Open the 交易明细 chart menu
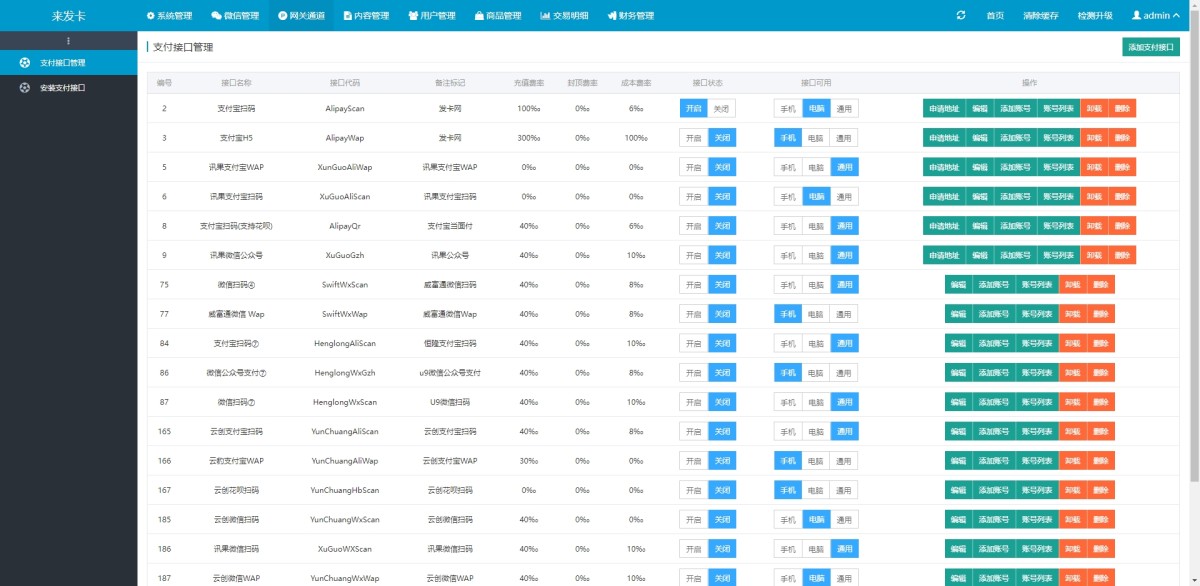 click(564, 16)
